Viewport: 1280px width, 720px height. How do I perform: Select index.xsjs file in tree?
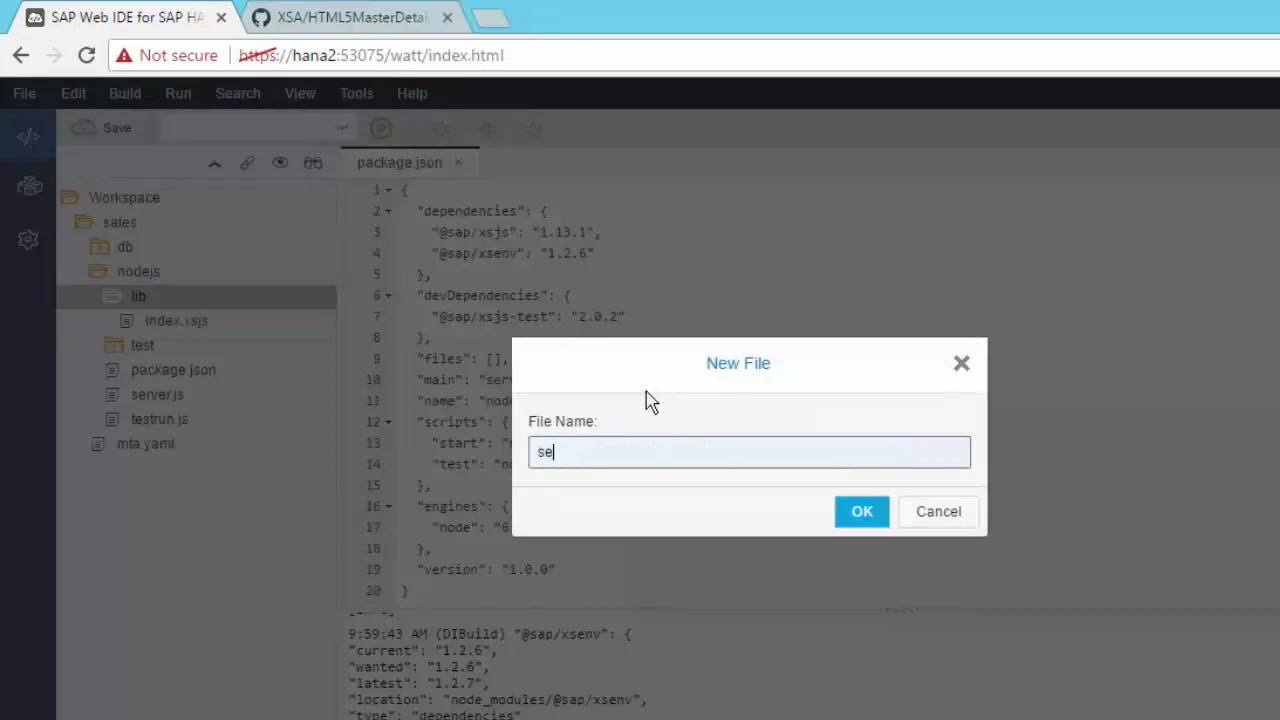(176, 320)
